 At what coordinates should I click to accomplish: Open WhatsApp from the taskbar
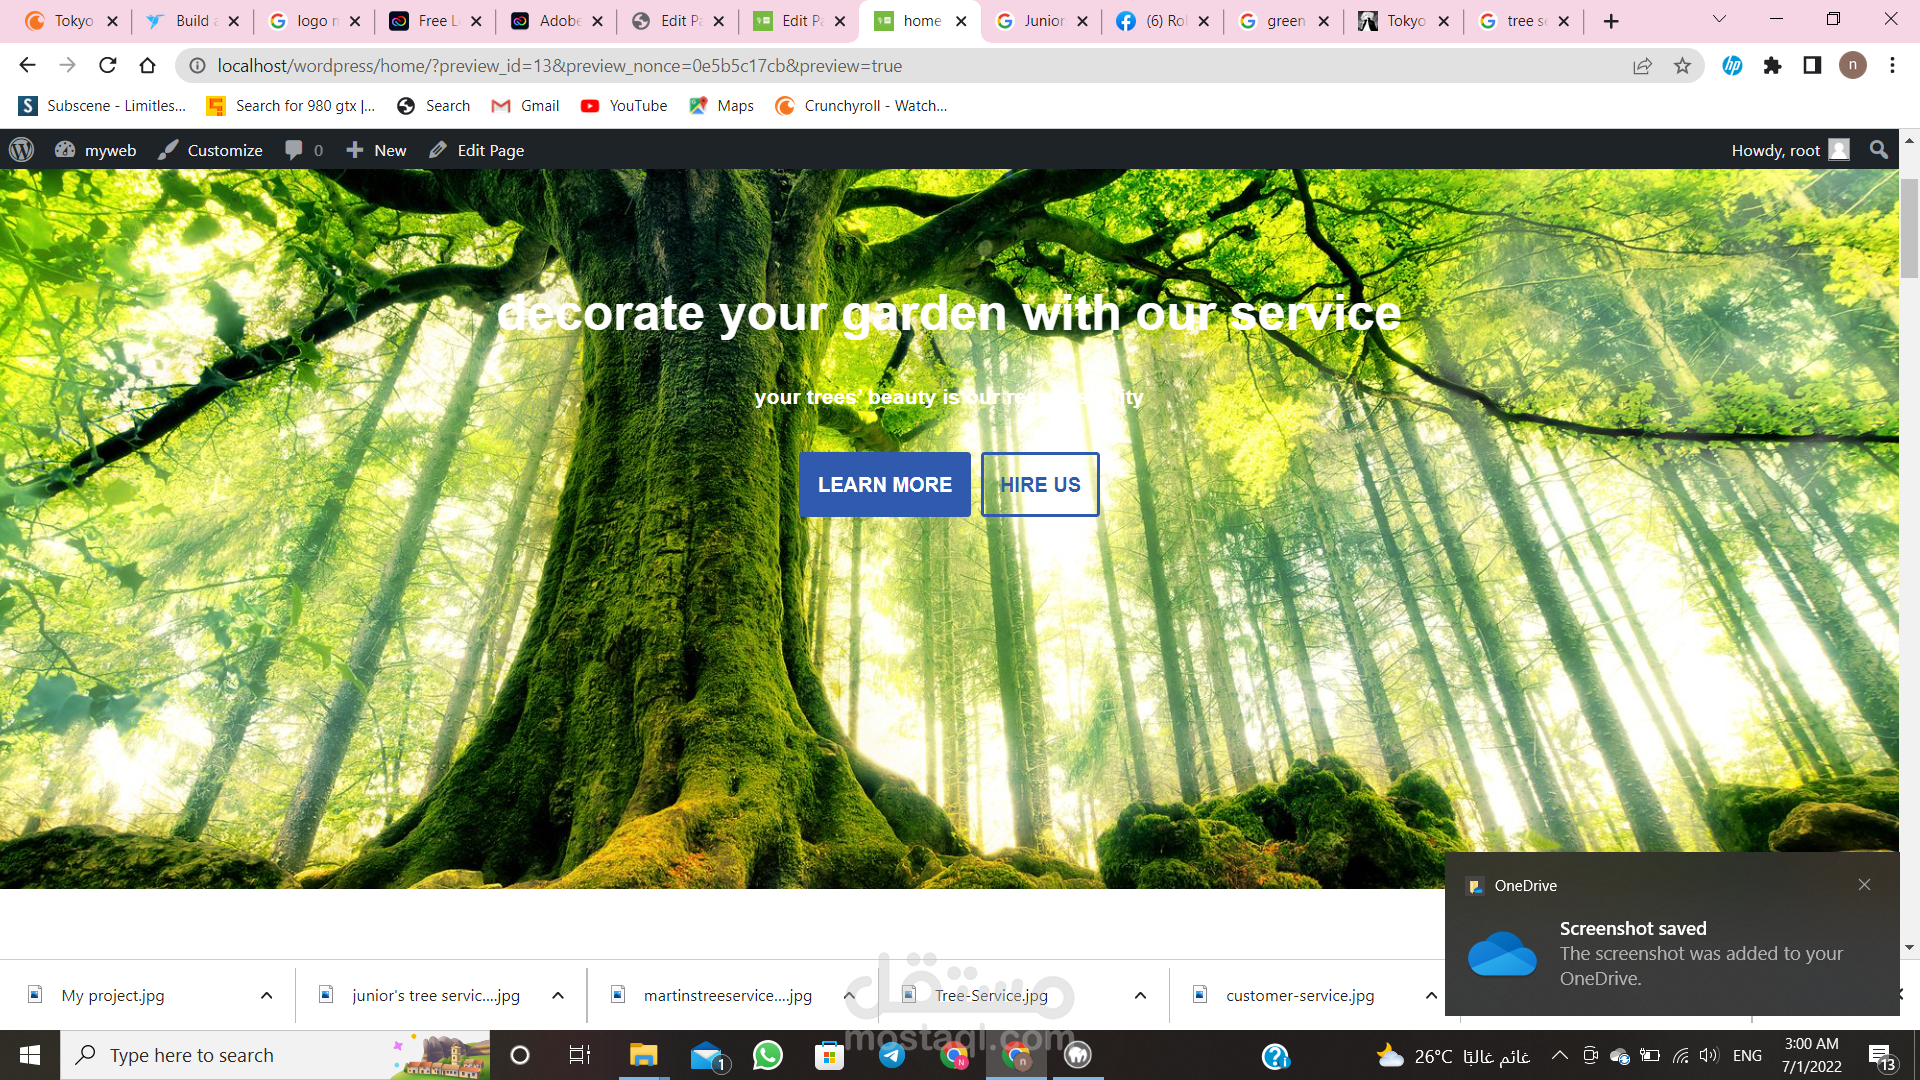[x=767, y=1055]
